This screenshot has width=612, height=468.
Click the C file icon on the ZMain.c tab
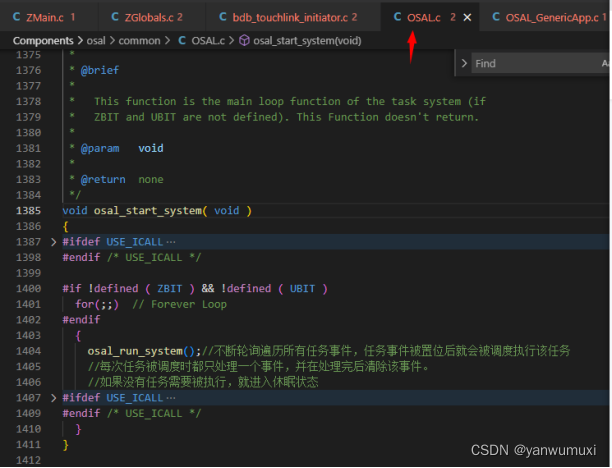[x=16, y=17]
